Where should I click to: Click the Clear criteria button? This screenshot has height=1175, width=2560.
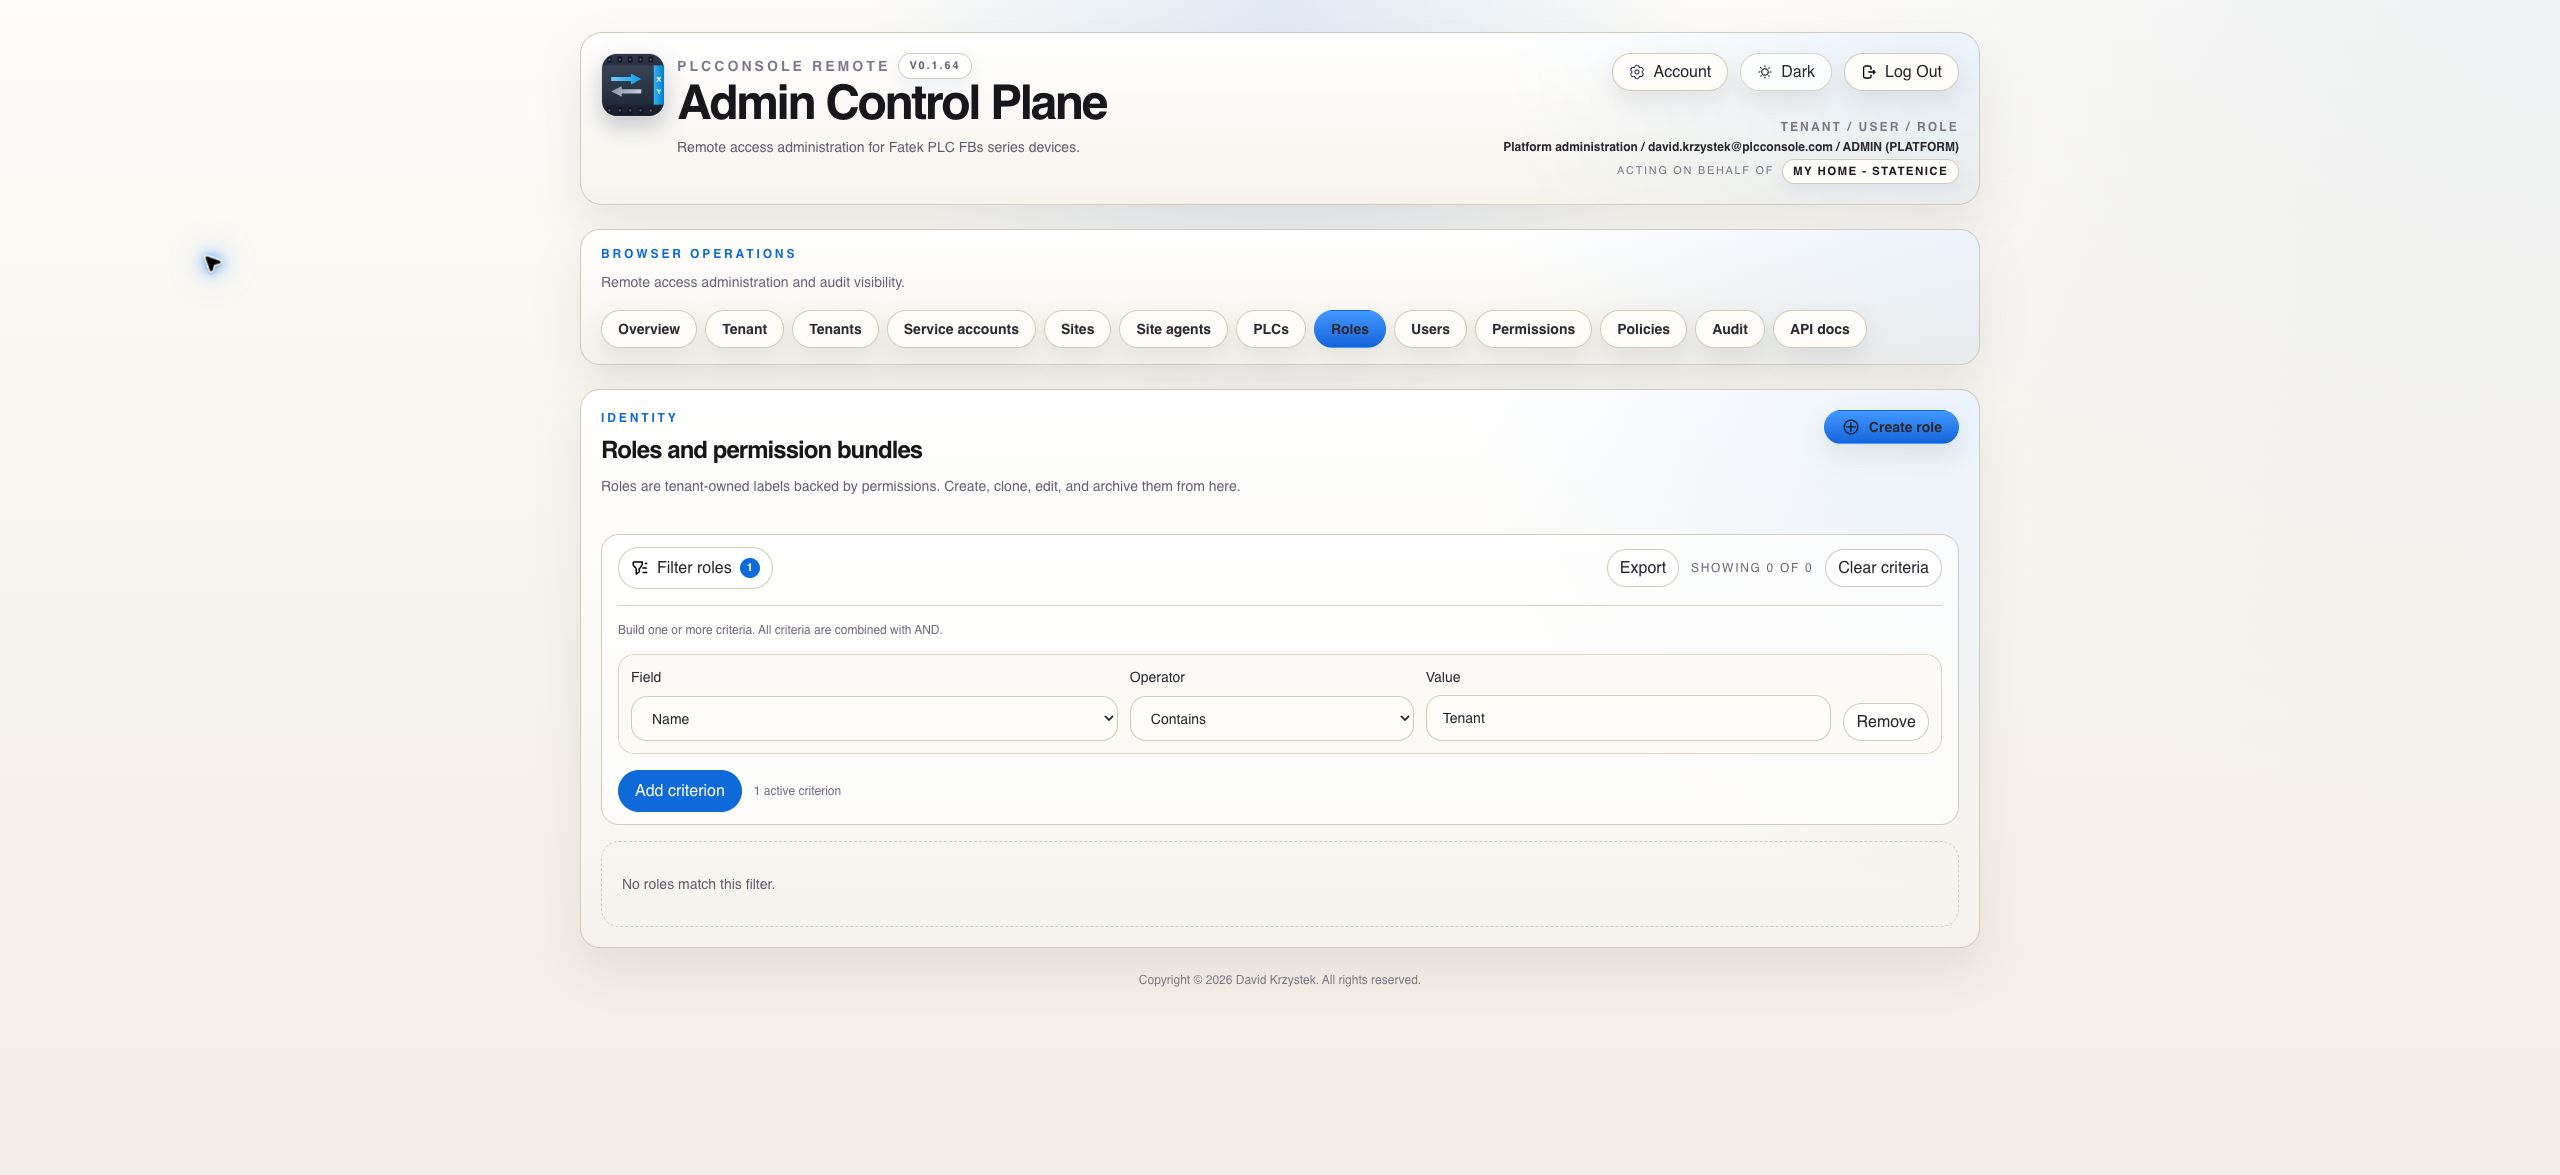pos(1883,568)
